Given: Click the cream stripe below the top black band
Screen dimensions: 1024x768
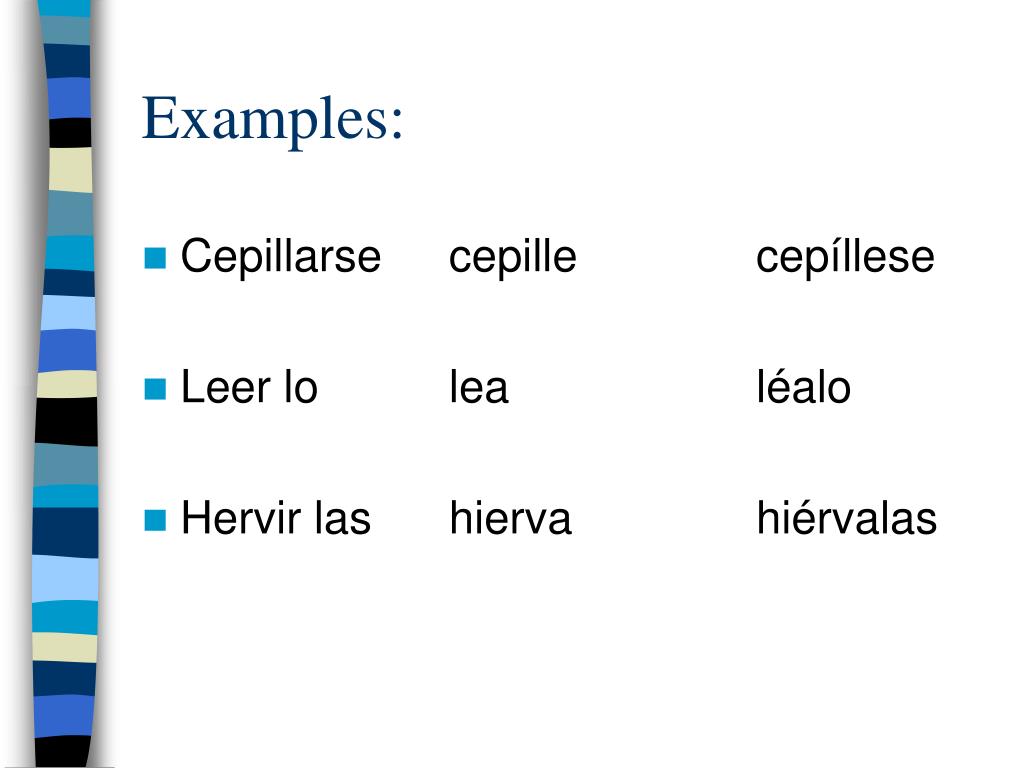Looking at the screenshot, I should pyautogui.click(x=71, y=170).
